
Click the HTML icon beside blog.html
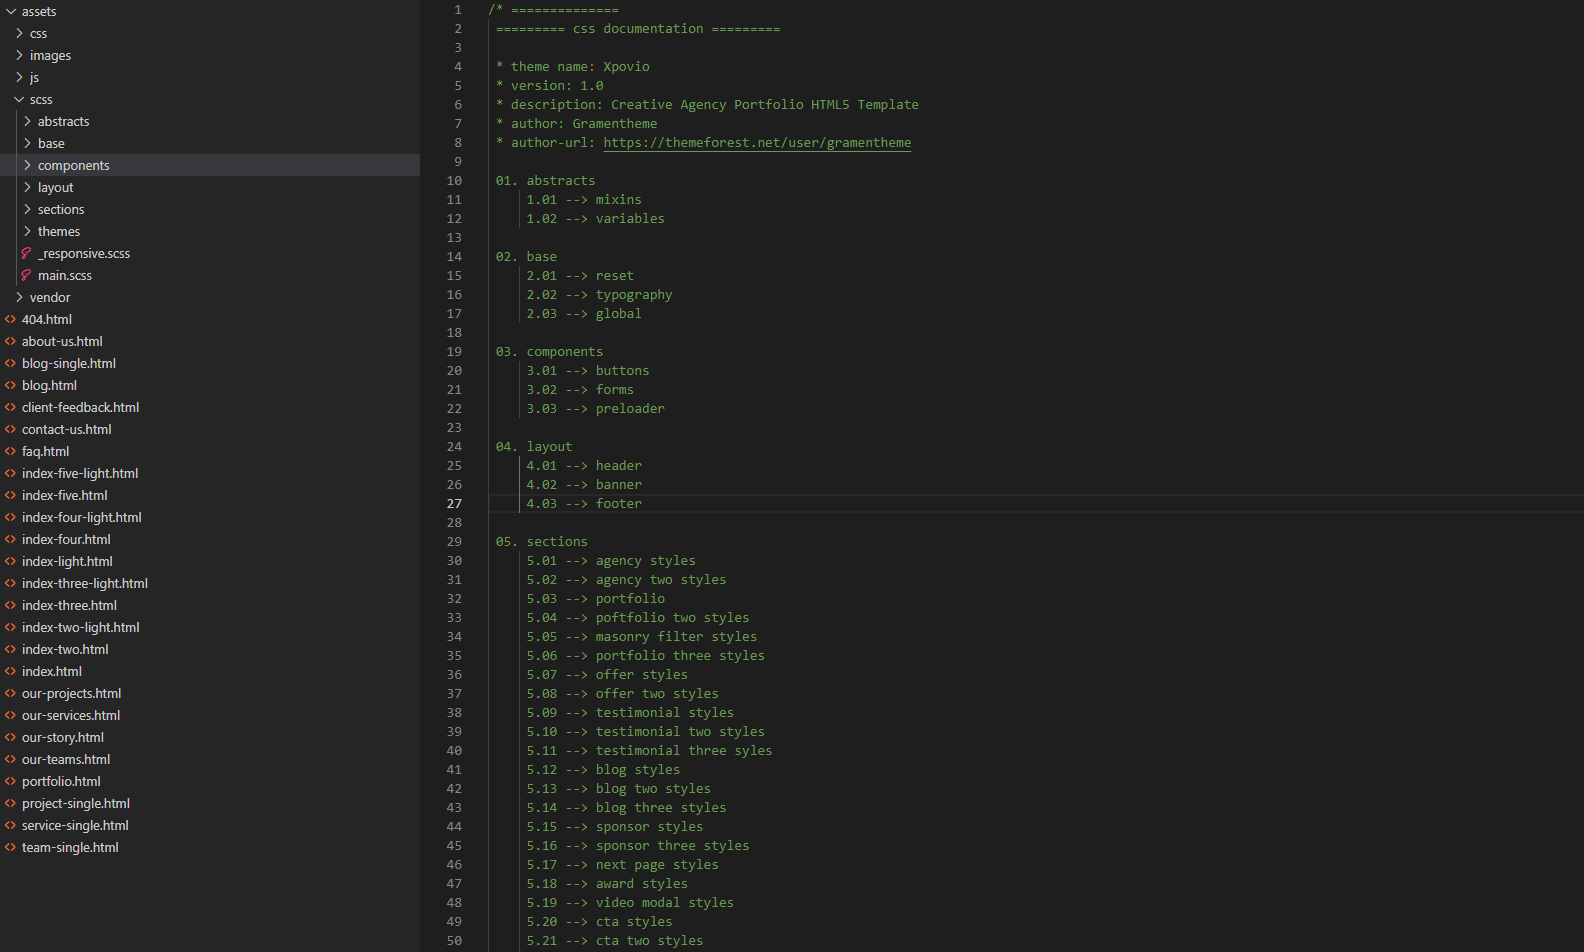[10, 386]
